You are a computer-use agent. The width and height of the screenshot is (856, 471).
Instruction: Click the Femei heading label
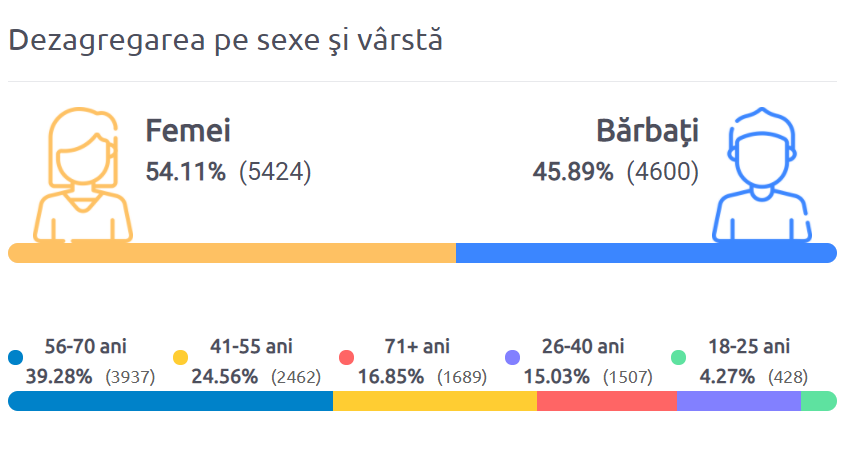click(188, 131)
